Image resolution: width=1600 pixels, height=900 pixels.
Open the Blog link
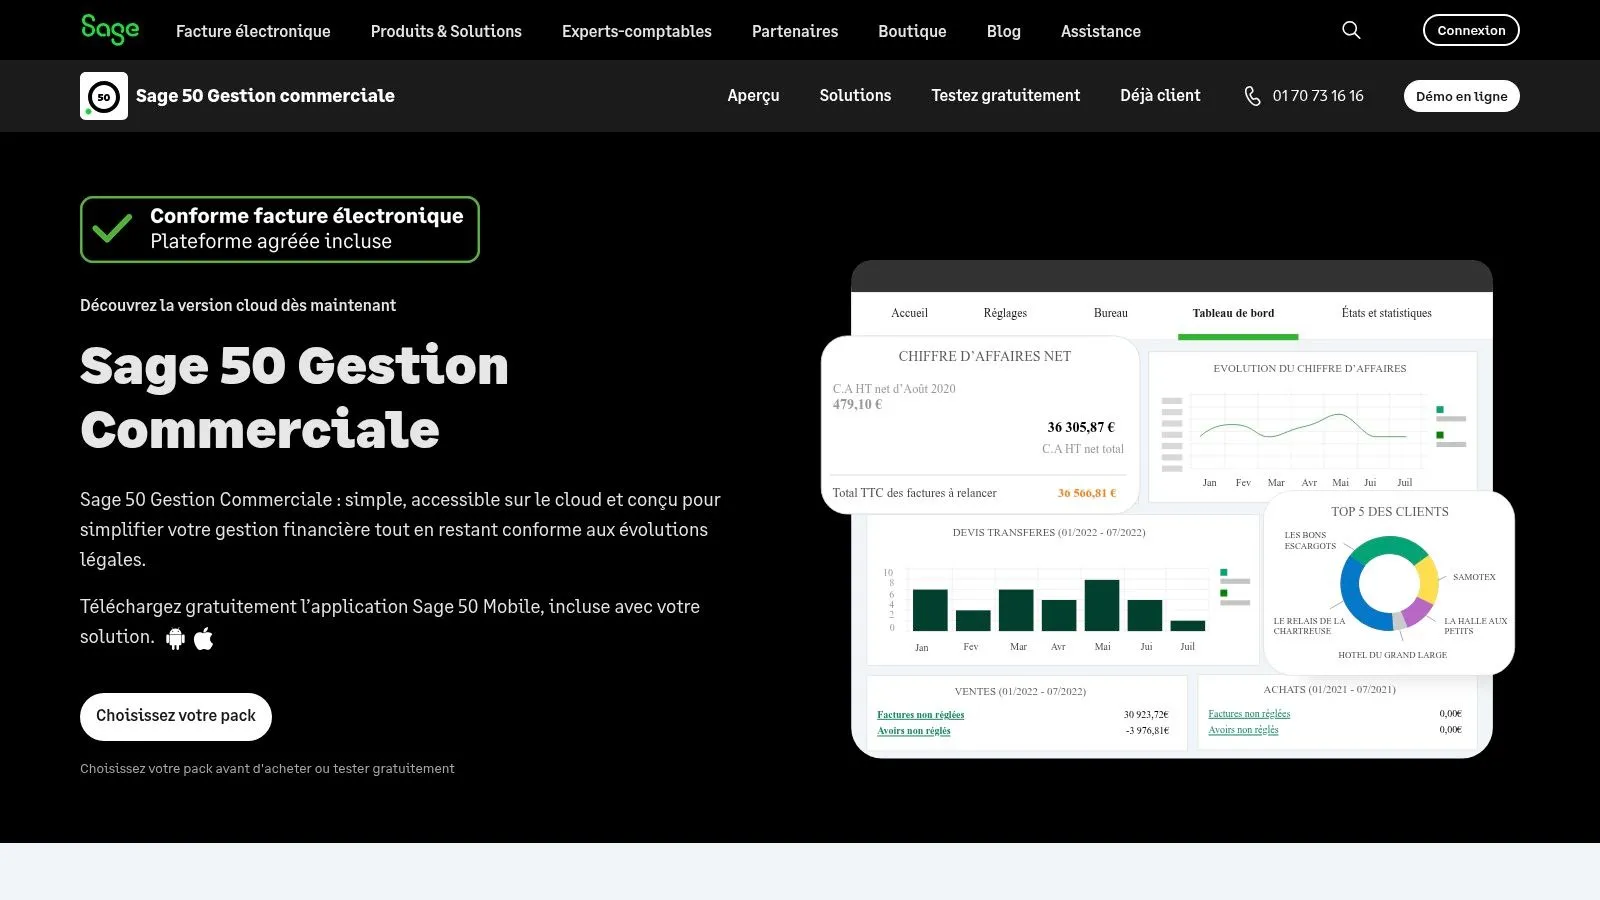point(1004,31)
